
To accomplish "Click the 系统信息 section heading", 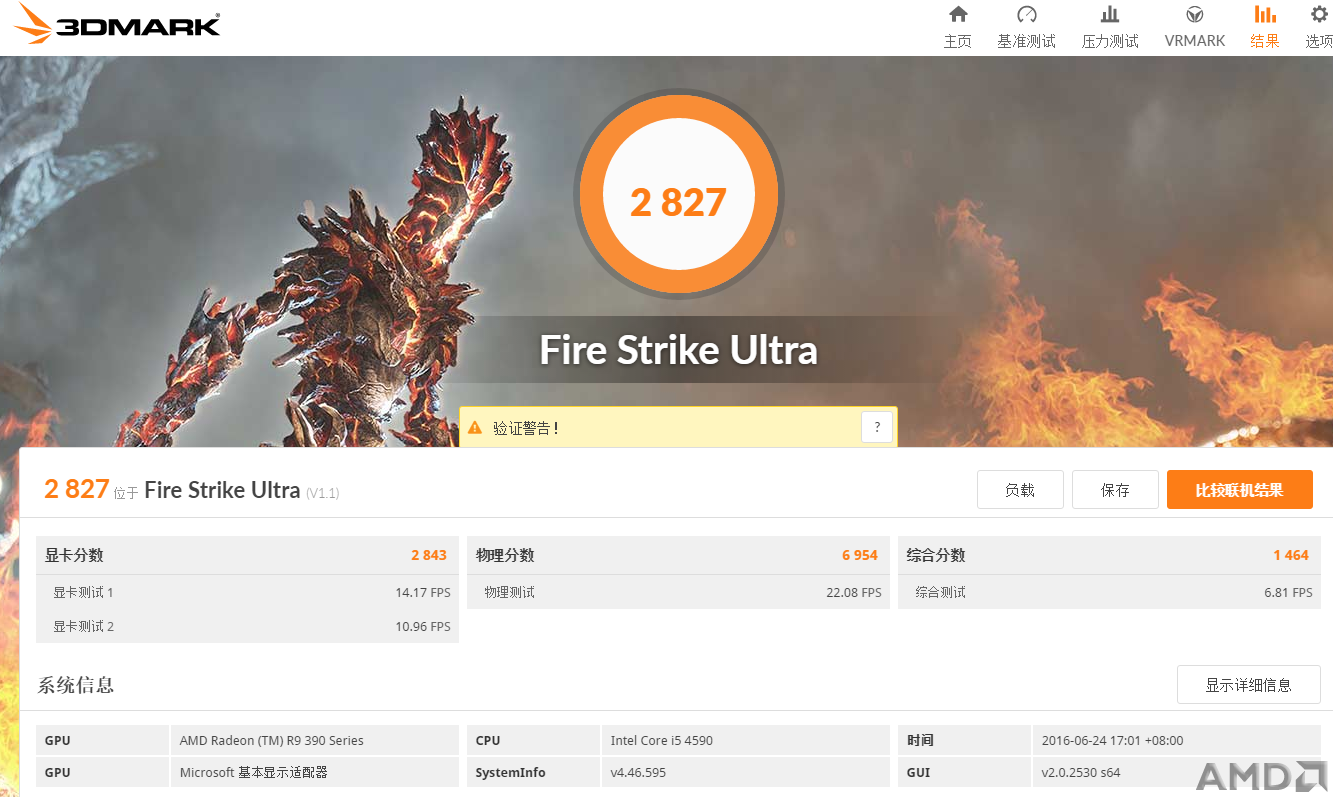I will (76, 685).
